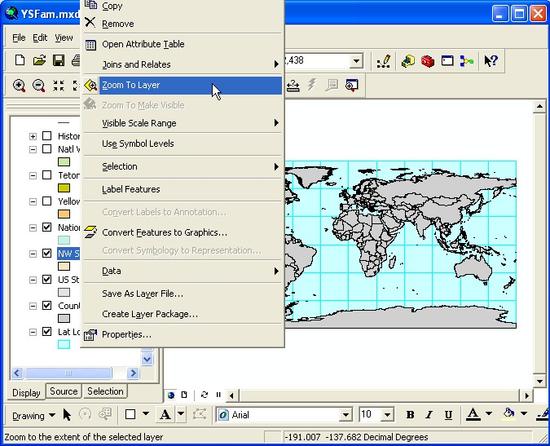The image size is (550, 446).
Task: Uncheck the NW S layer checkbox
Action: click(47, 253)
